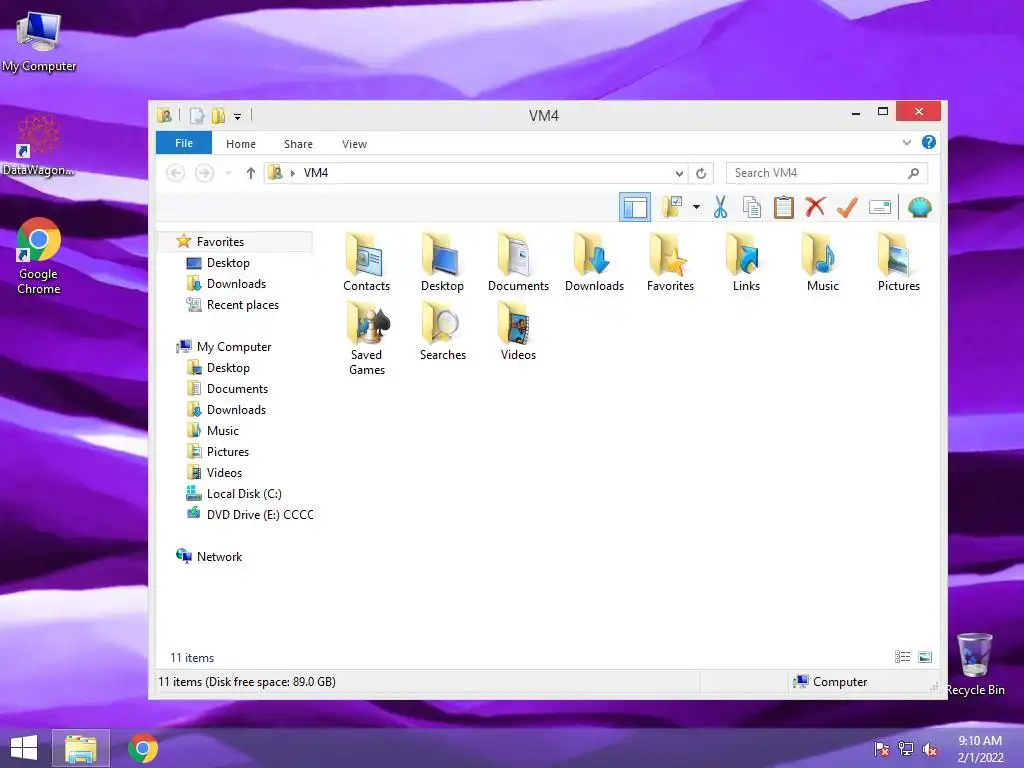Open the Windows Start button
This screenshot has height=768, width=1024.
pyautogui.click(x=24, y=748)
